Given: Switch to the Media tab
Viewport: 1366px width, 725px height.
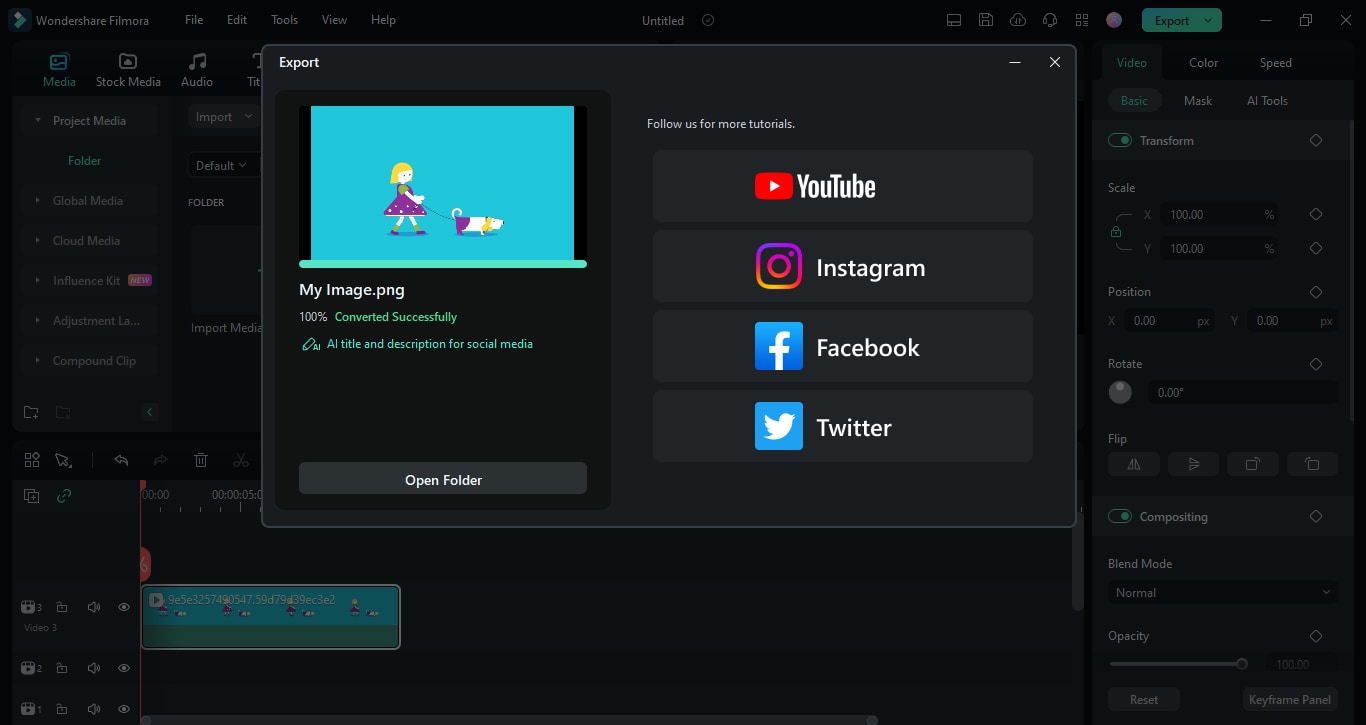Looking at the screenshot, I should [59, 70].
